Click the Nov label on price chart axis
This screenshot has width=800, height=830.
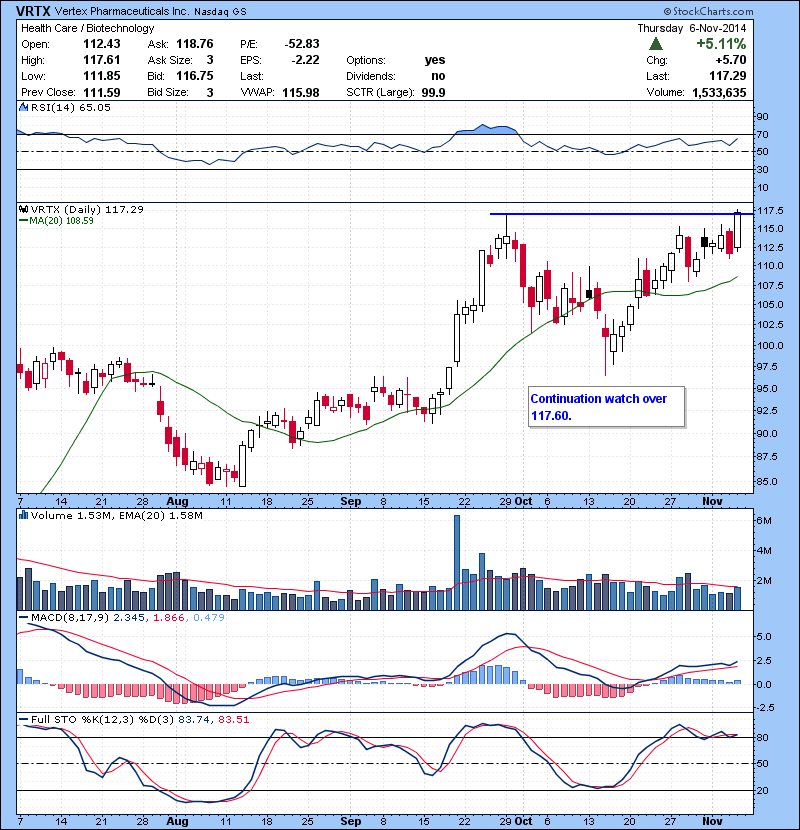pos(712,501)
